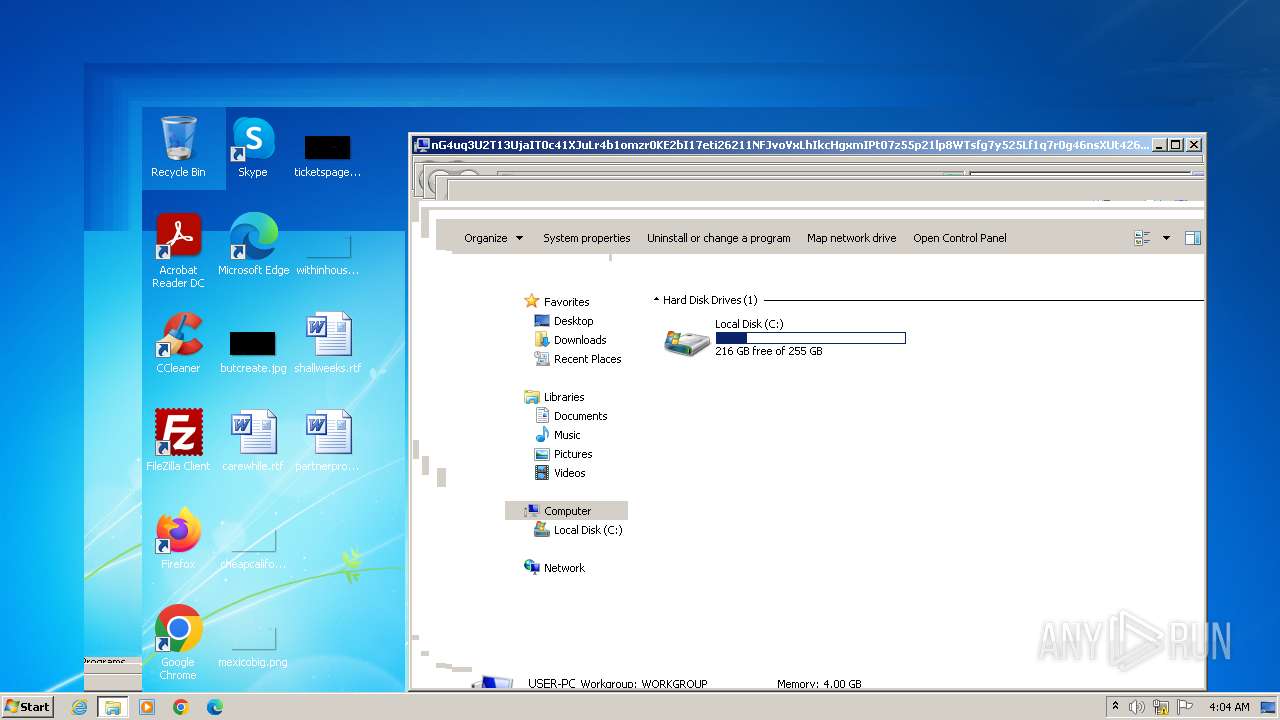Click the taskbar clock showing 4:04 AM
The width and height of the screenshot is (1280, 720).
point(1229,707)
